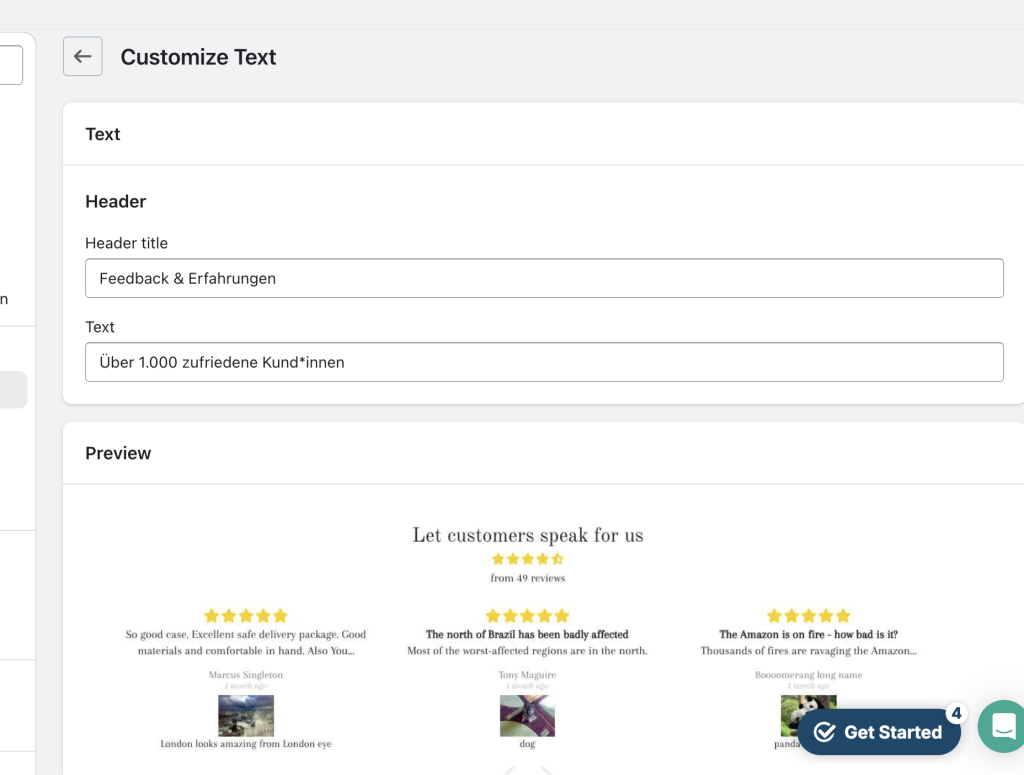Click the highlighted sidebar item on the left
This screenshot has height=775, width=1024.
click(13, 390)
